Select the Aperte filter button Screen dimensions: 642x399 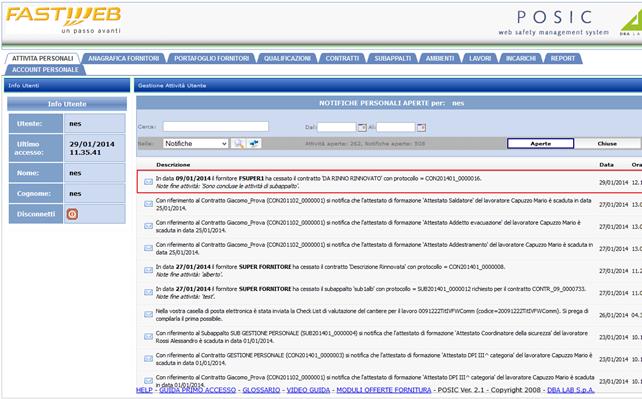tap(540, 144)
